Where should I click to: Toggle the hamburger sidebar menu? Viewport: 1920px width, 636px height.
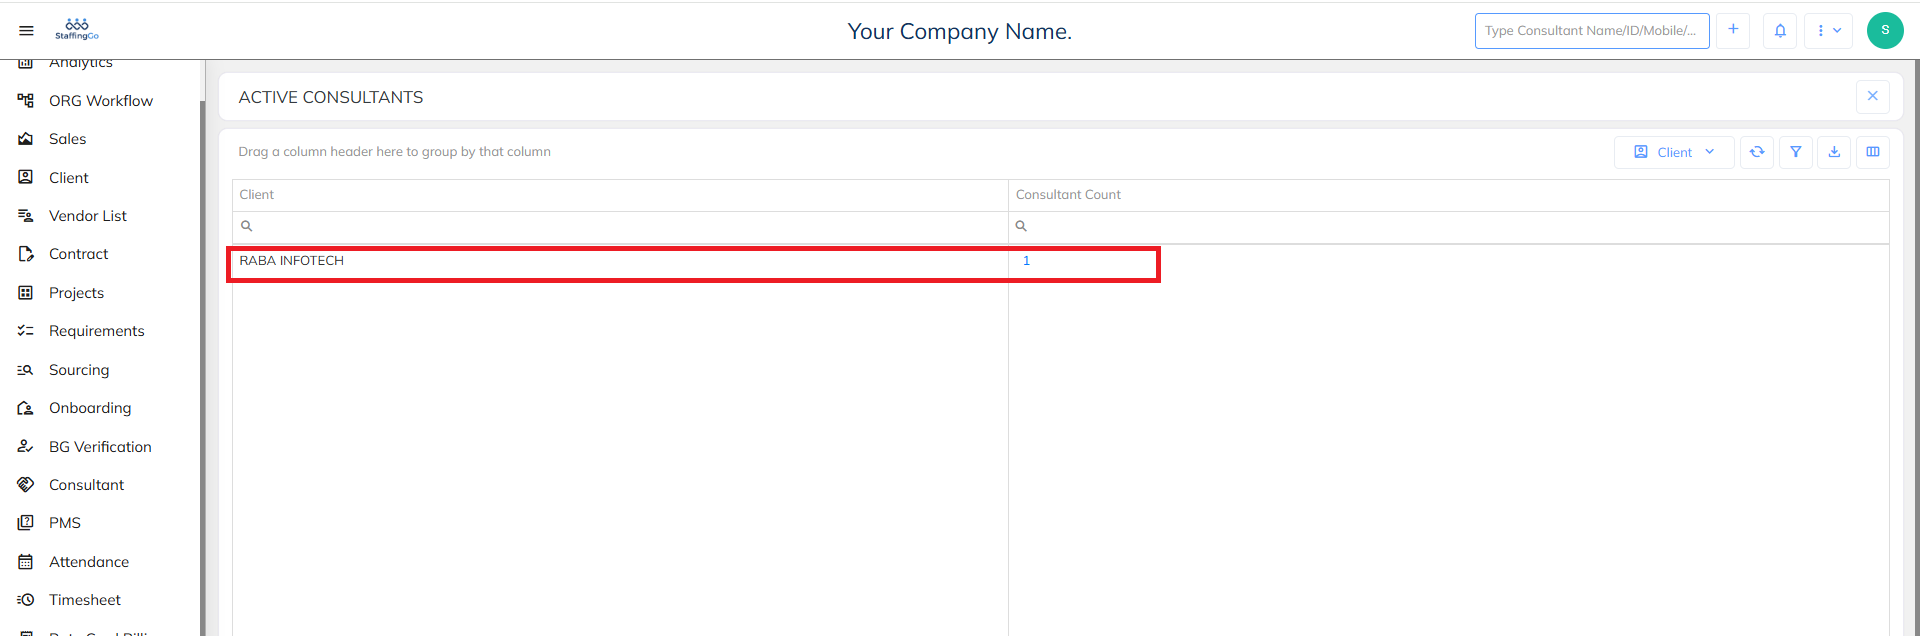coord(26,31)
